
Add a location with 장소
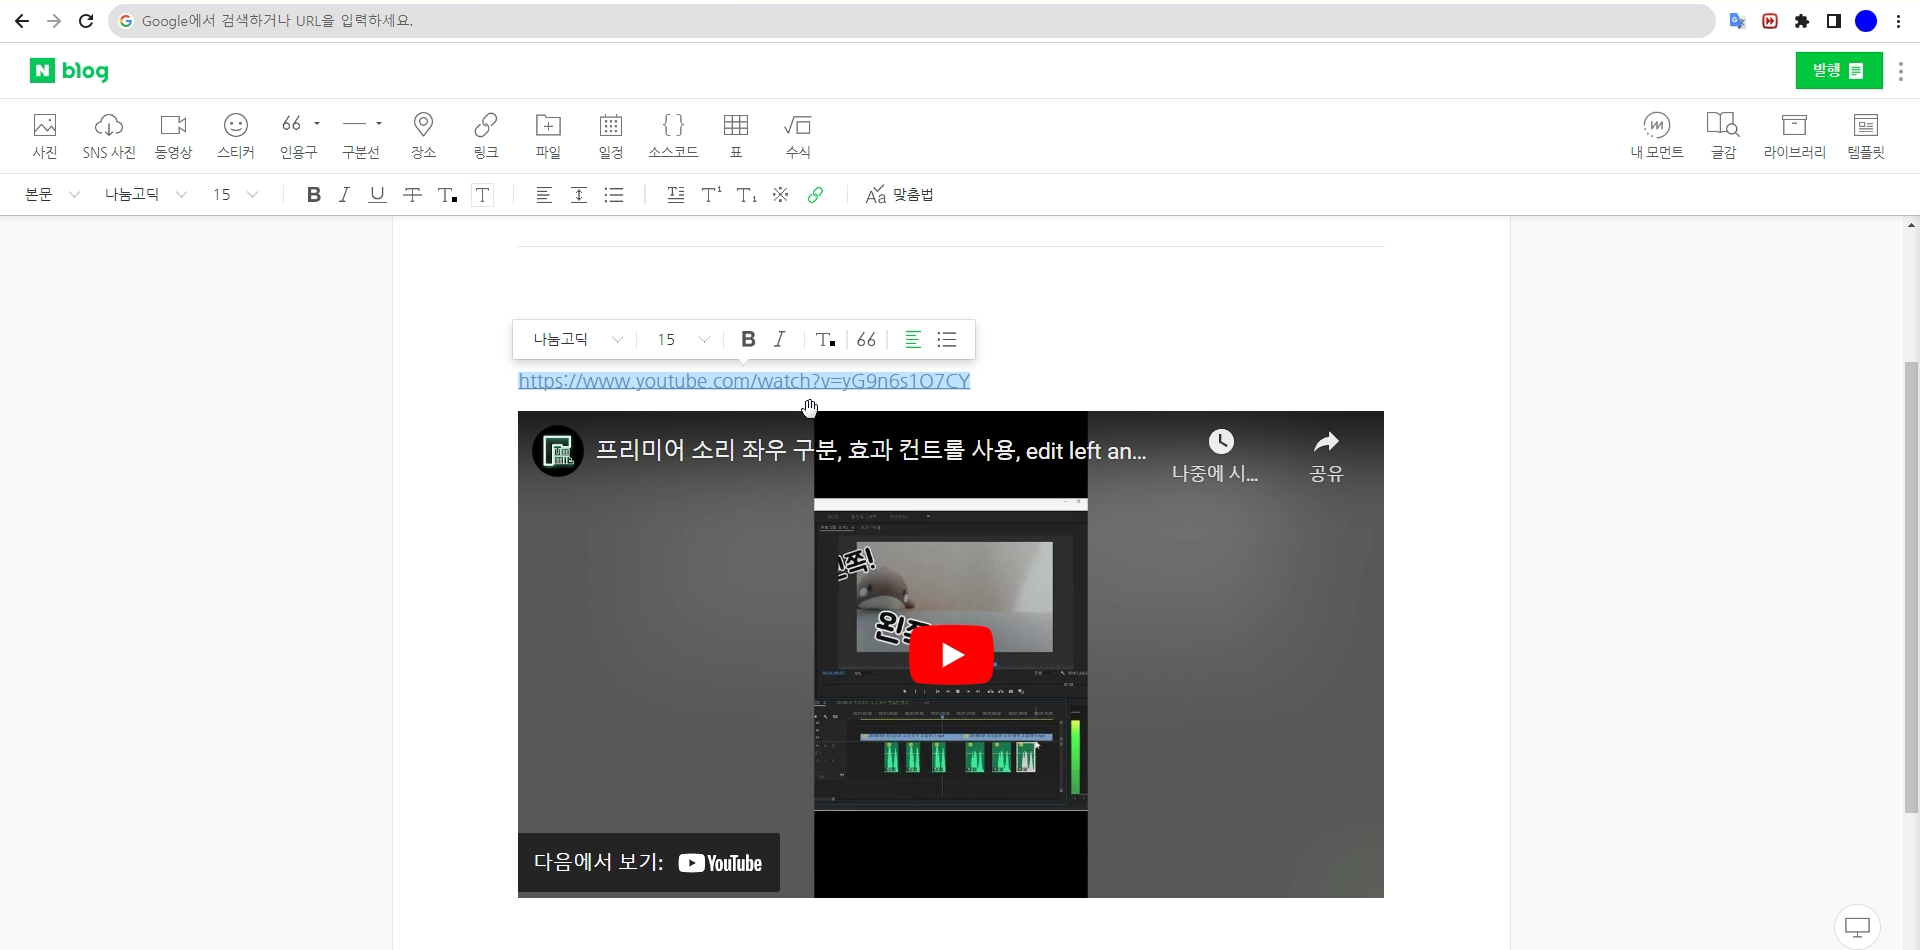point(423,136)
